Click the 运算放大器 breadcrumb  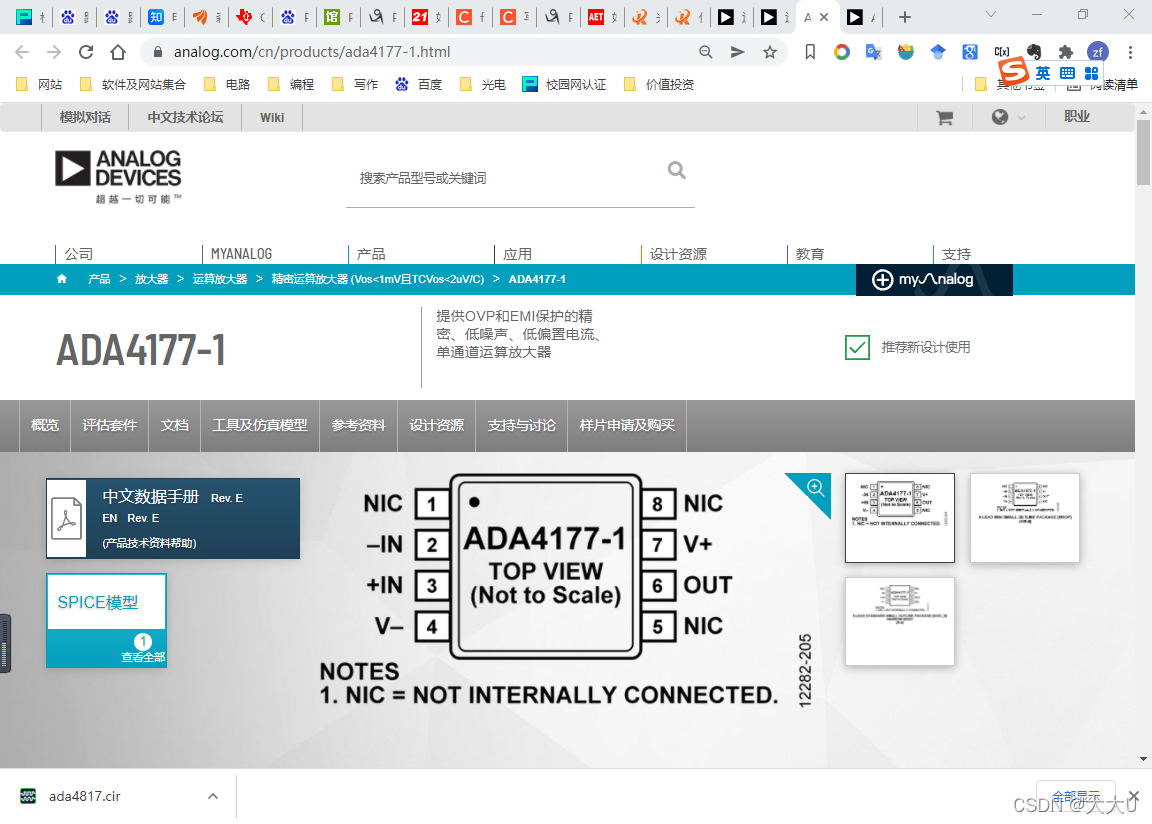(220, 279)
